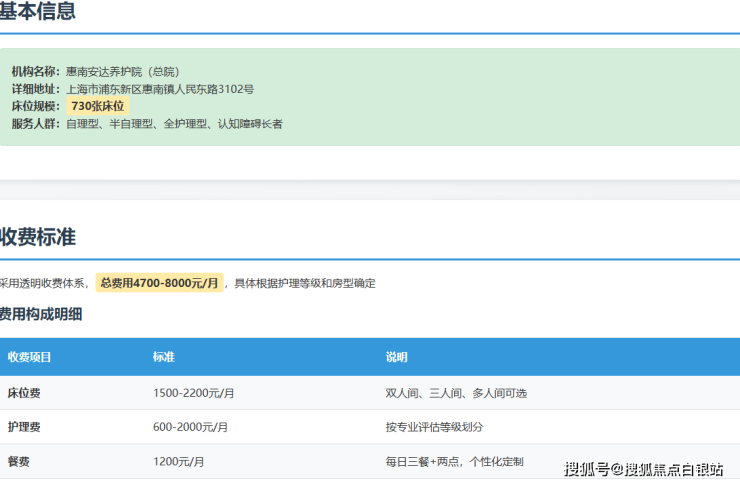Click the 收费项目 table column header
This screenshot has height=485, width=740.
(30, 357)
